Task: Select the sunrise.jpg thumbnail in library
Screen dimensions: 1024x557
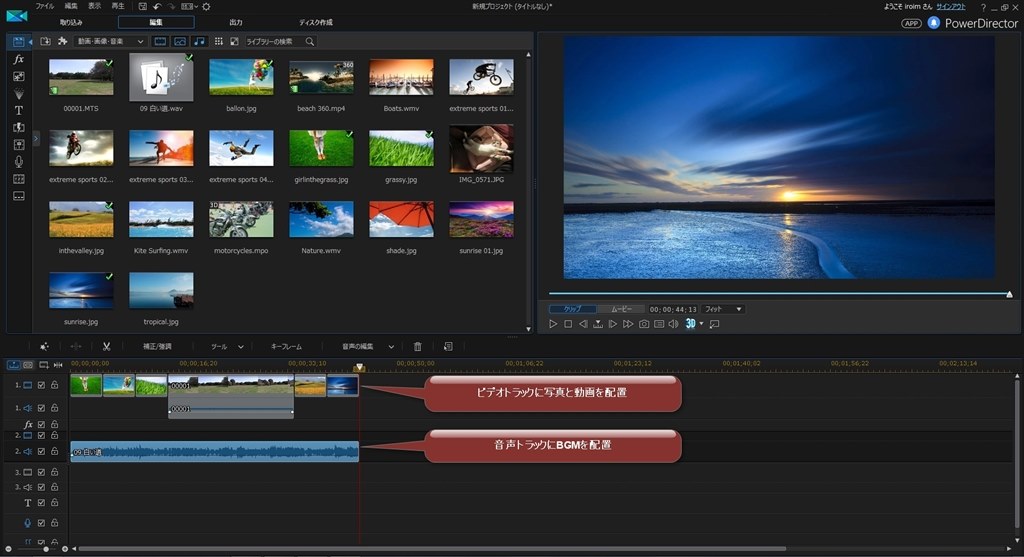Action: [x=81, y=291]
